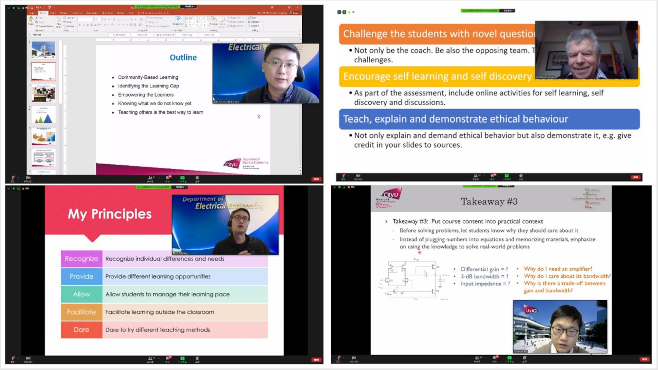
Task: Open the More options icon in My Principles window
Action: pyautogui.click(x=197, y=360)
